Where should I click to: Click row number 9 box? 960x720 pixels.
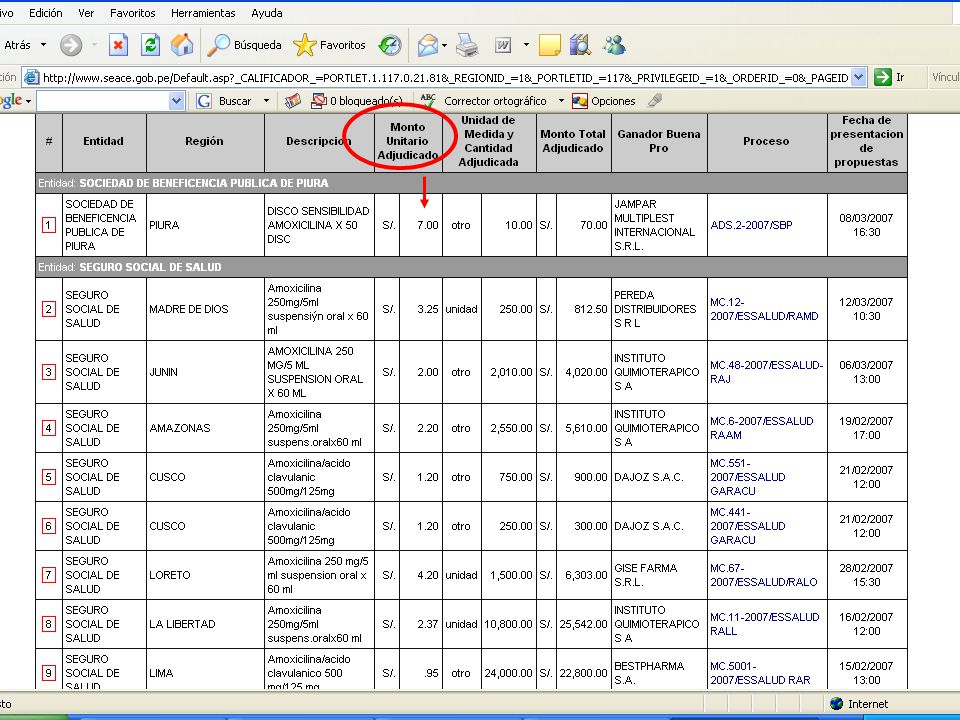(48, 673)
